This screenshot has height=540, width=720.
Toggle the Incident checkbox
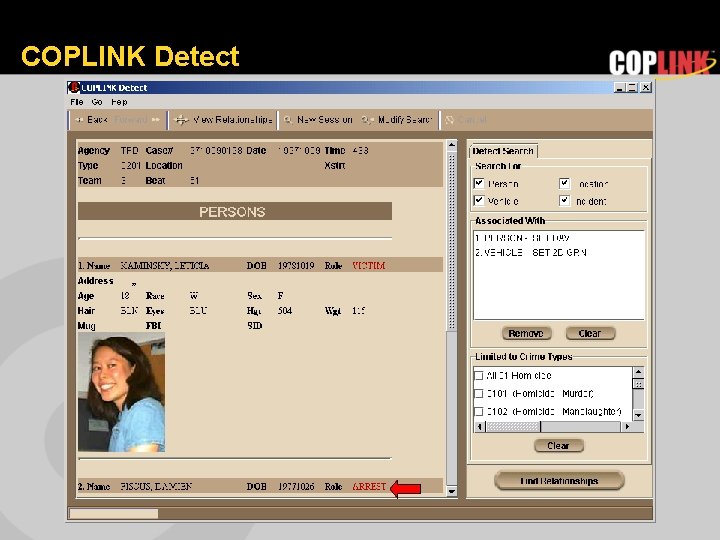[x=564, y=201]
